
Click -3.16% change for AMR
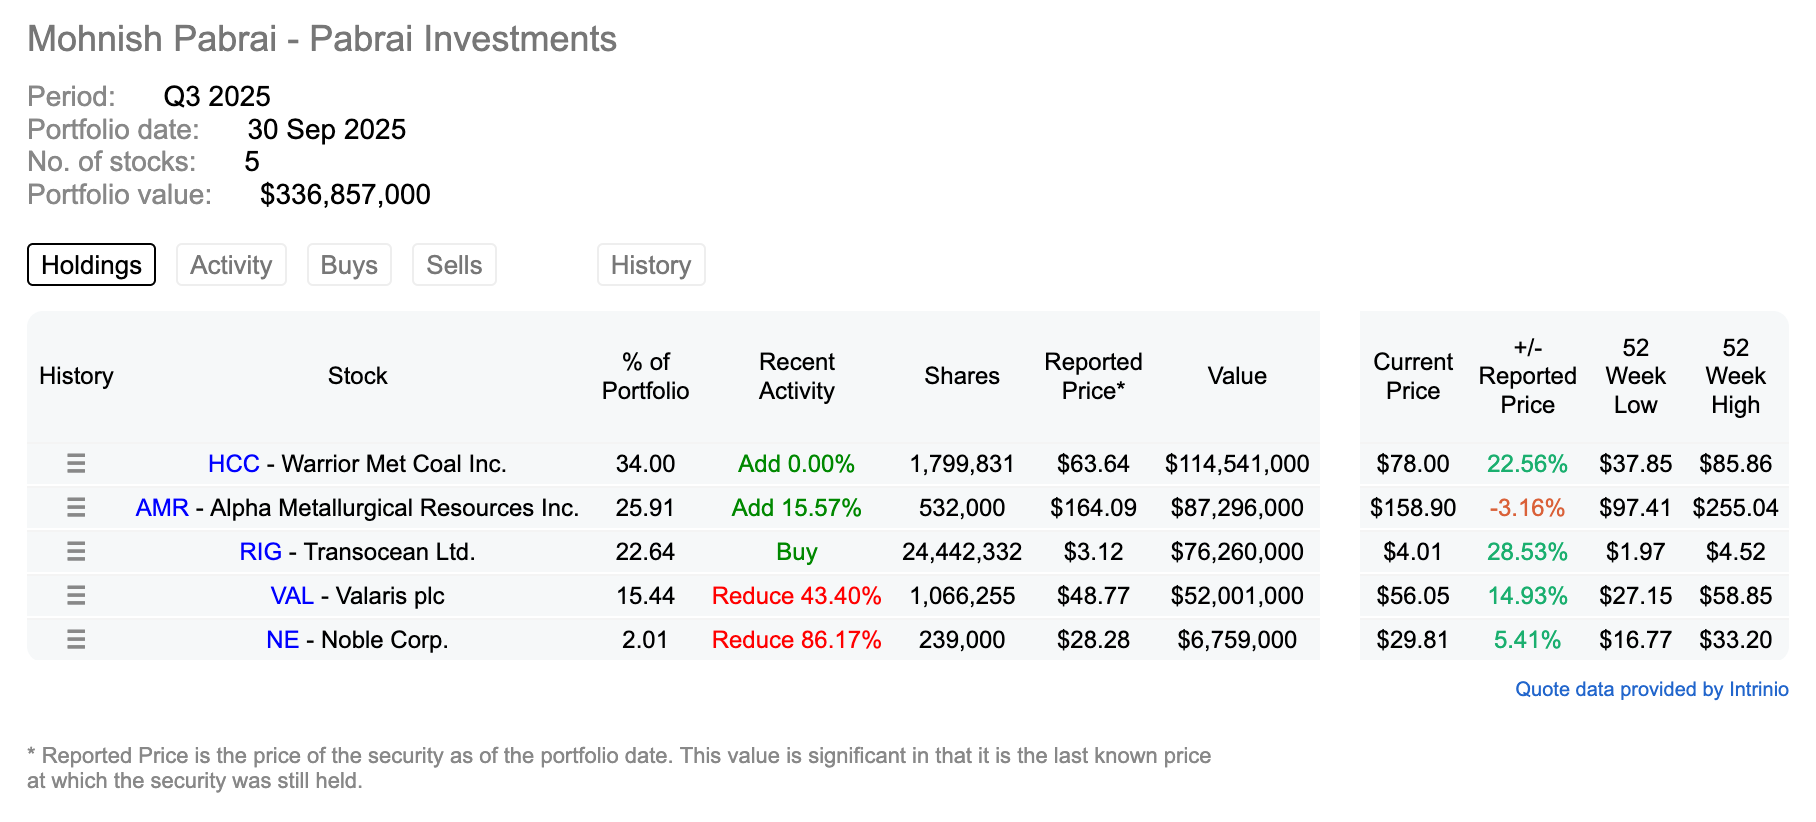[1527, 508]
